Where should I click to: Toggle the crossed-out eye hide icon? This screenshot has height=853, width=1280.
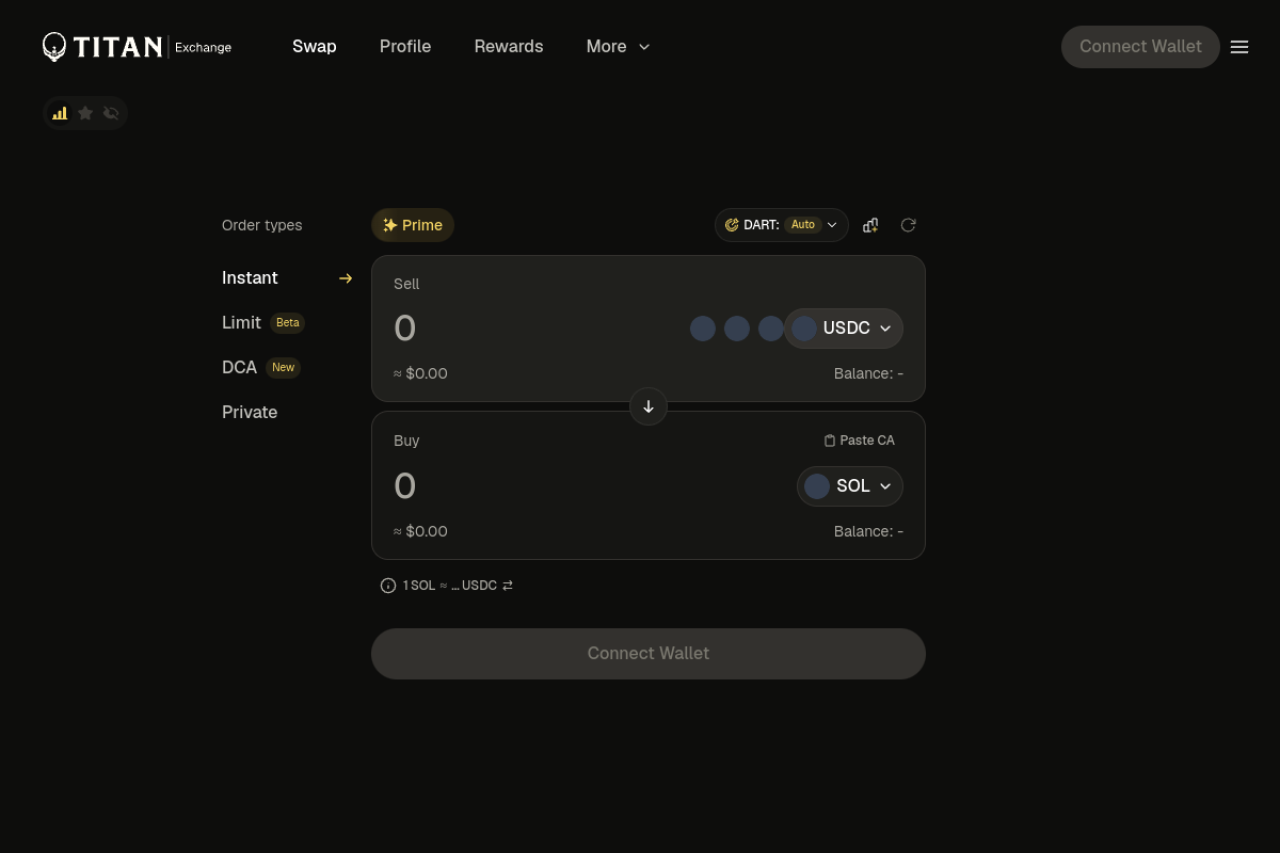[x=111, y=113]
